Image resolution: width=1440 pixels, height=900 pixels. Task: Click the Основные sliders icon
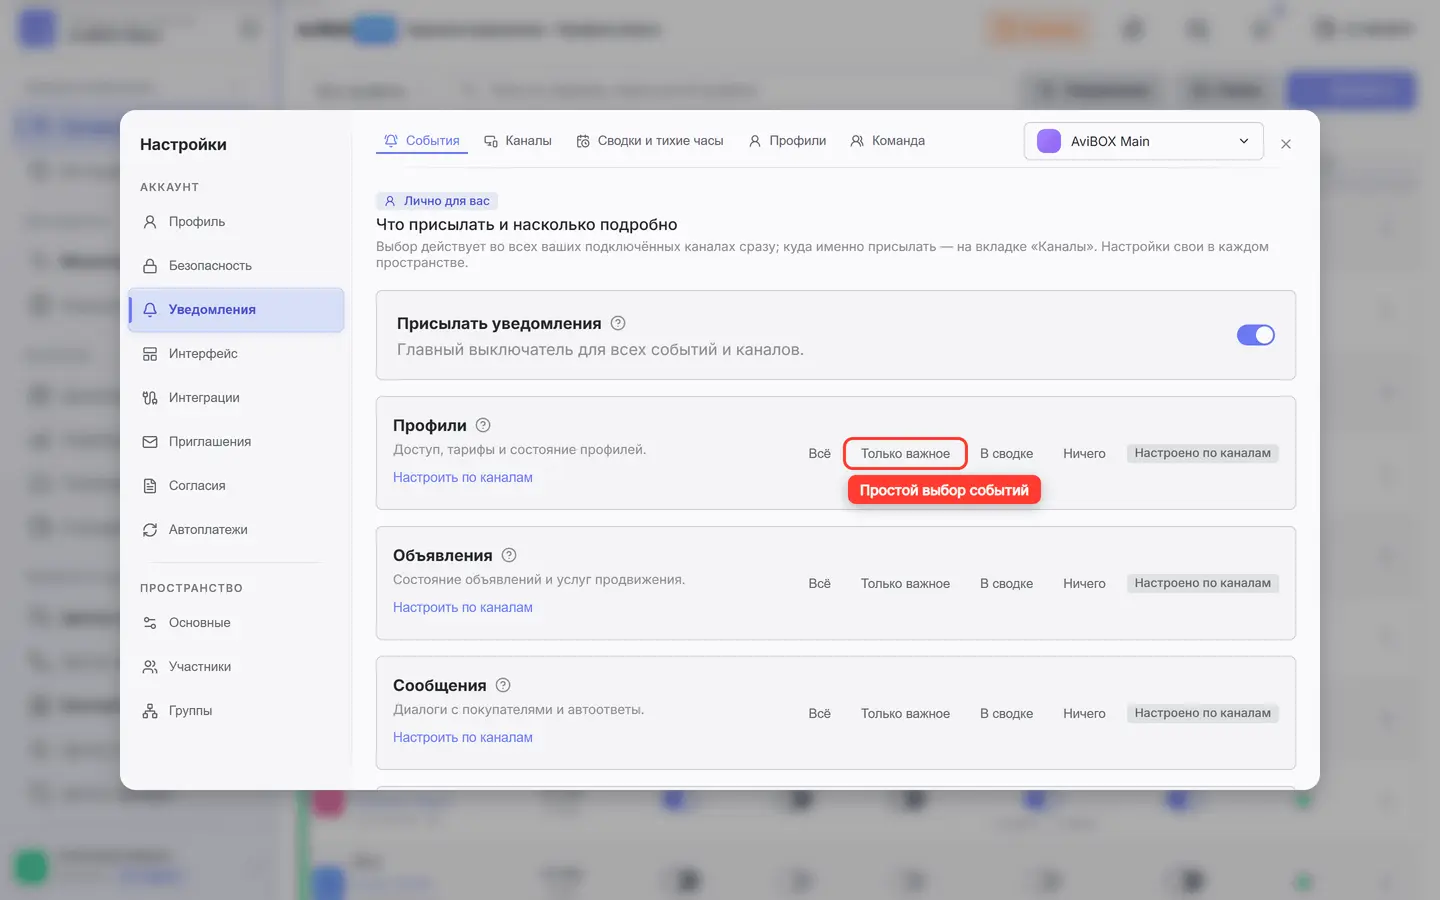tap(150, 623)
